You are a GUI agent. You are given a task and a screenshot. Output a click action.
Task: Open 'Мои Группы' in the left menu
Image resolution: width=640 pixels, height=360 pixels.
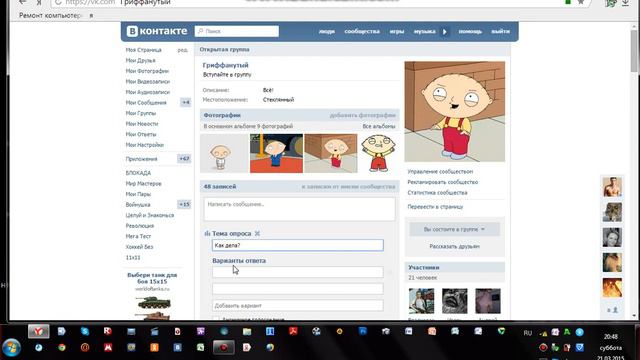(141, 113)
